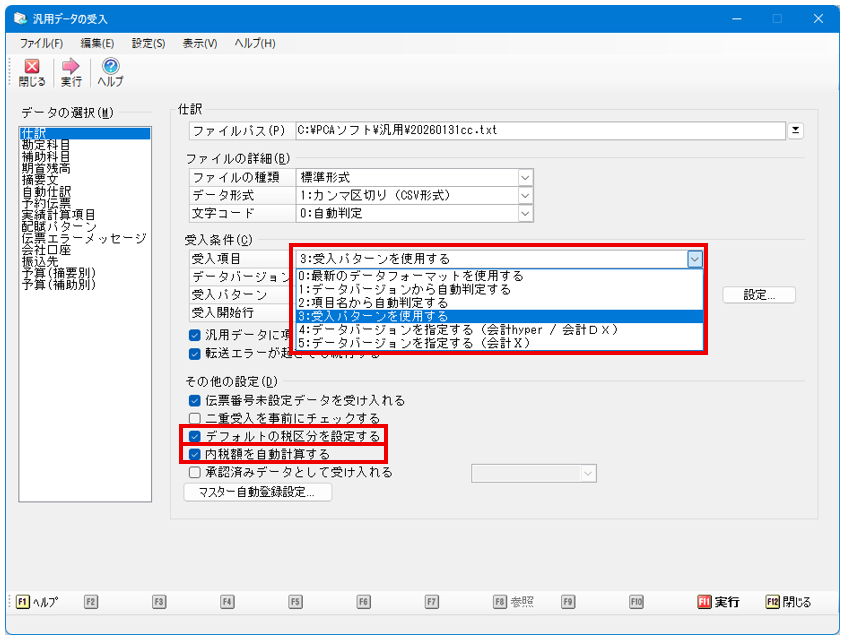Expand the ファイルの種類 dropdown
This screenshot has height=641, width=846.
tap(525, 177)
